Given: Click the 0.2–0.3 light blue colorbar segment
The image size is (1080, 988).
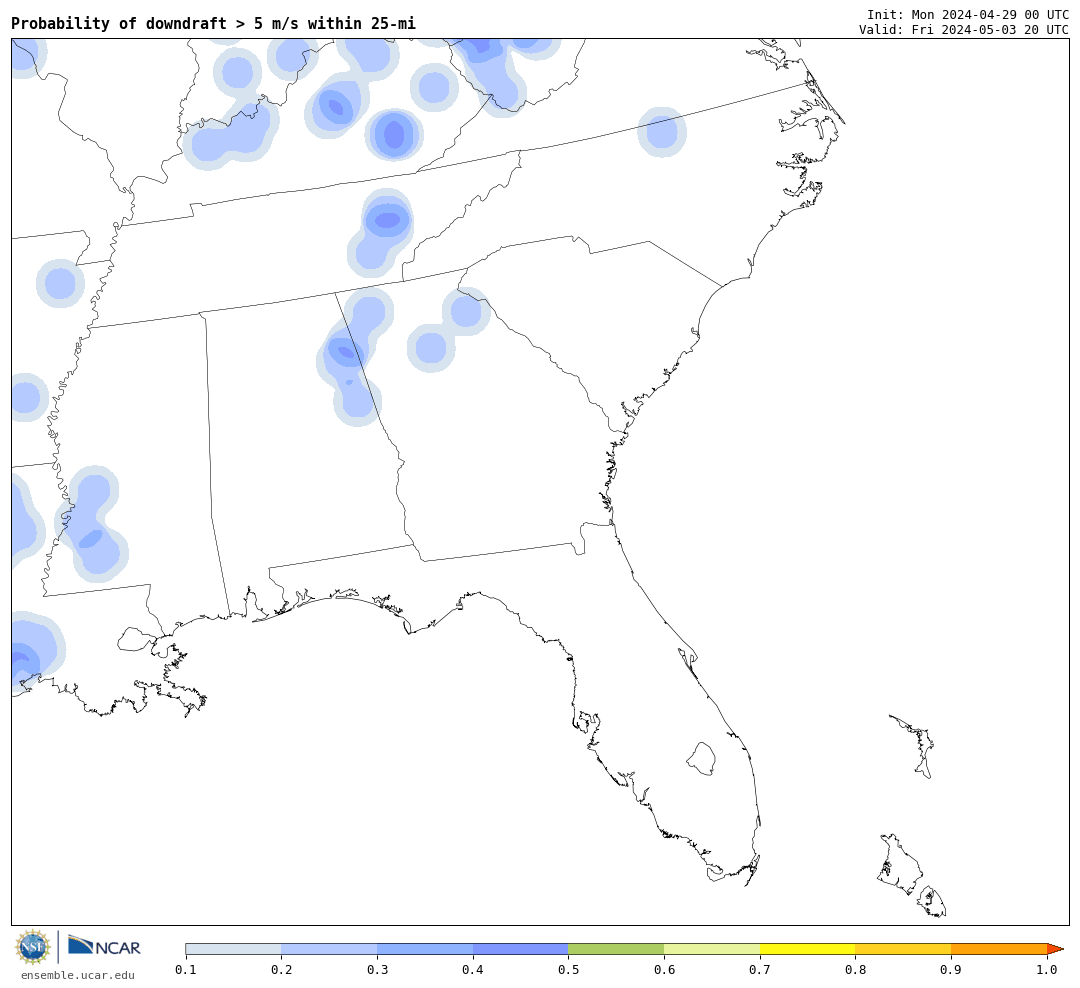Looking at the screenshot, I should coord(329,949).
